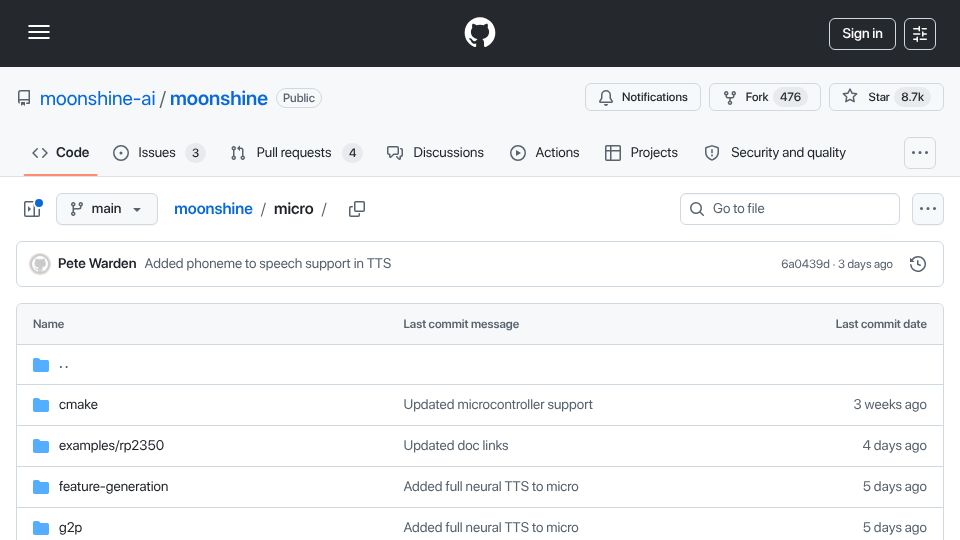Open 'Updated doc links' commit message
The height and width of the screenshot is (540, 960).
pyautogui.click(x=456, y=446)
